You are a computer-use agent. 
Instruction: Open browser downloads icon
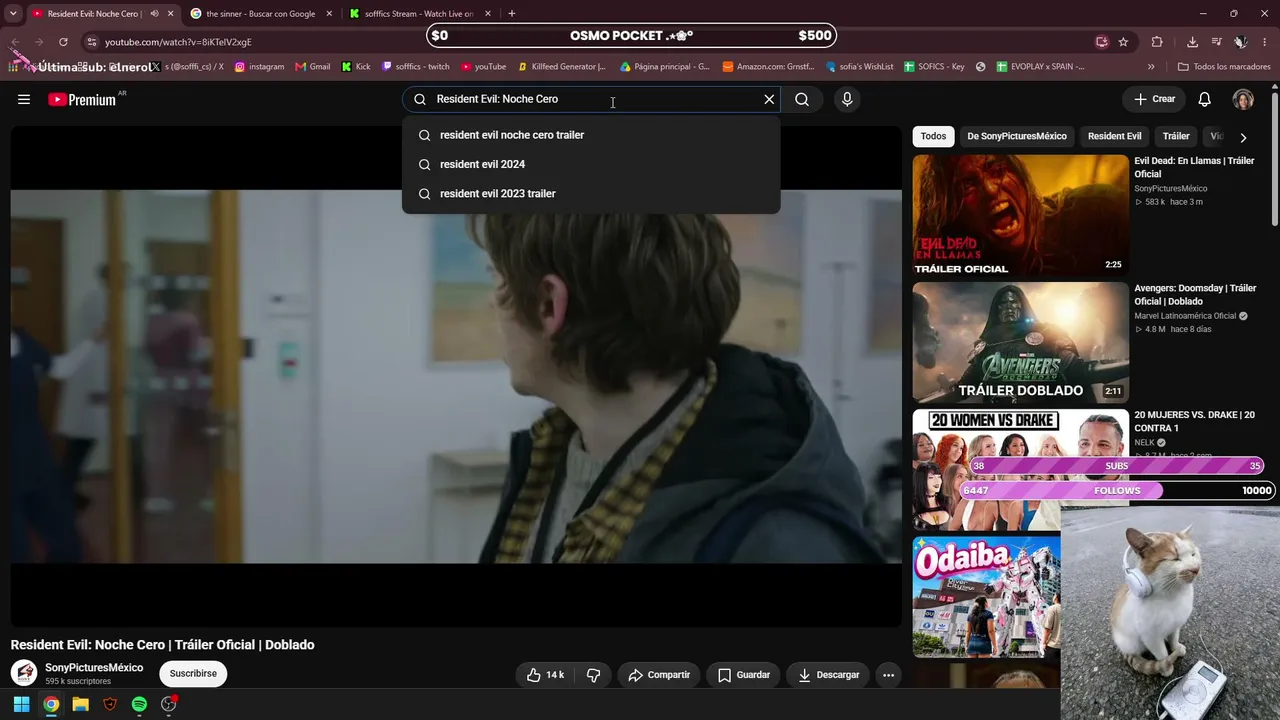[1192, 42]
